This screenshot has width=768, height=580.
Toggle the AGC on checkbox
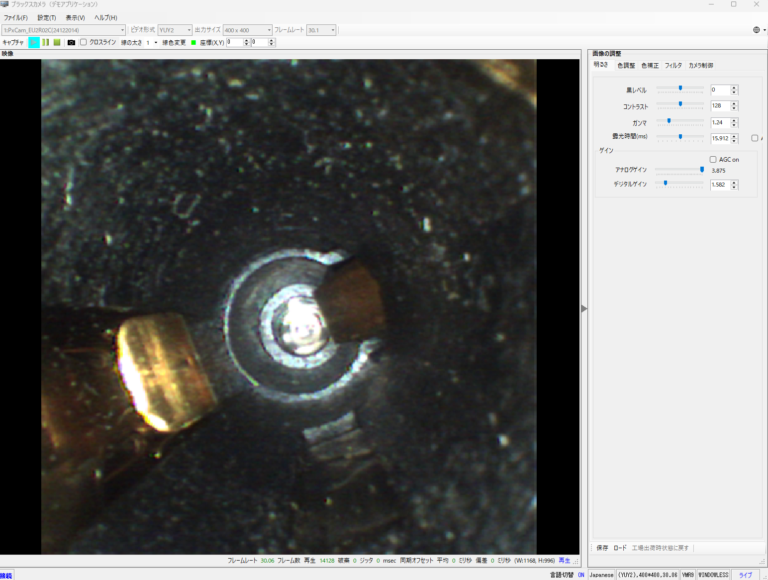coord(712,159)
